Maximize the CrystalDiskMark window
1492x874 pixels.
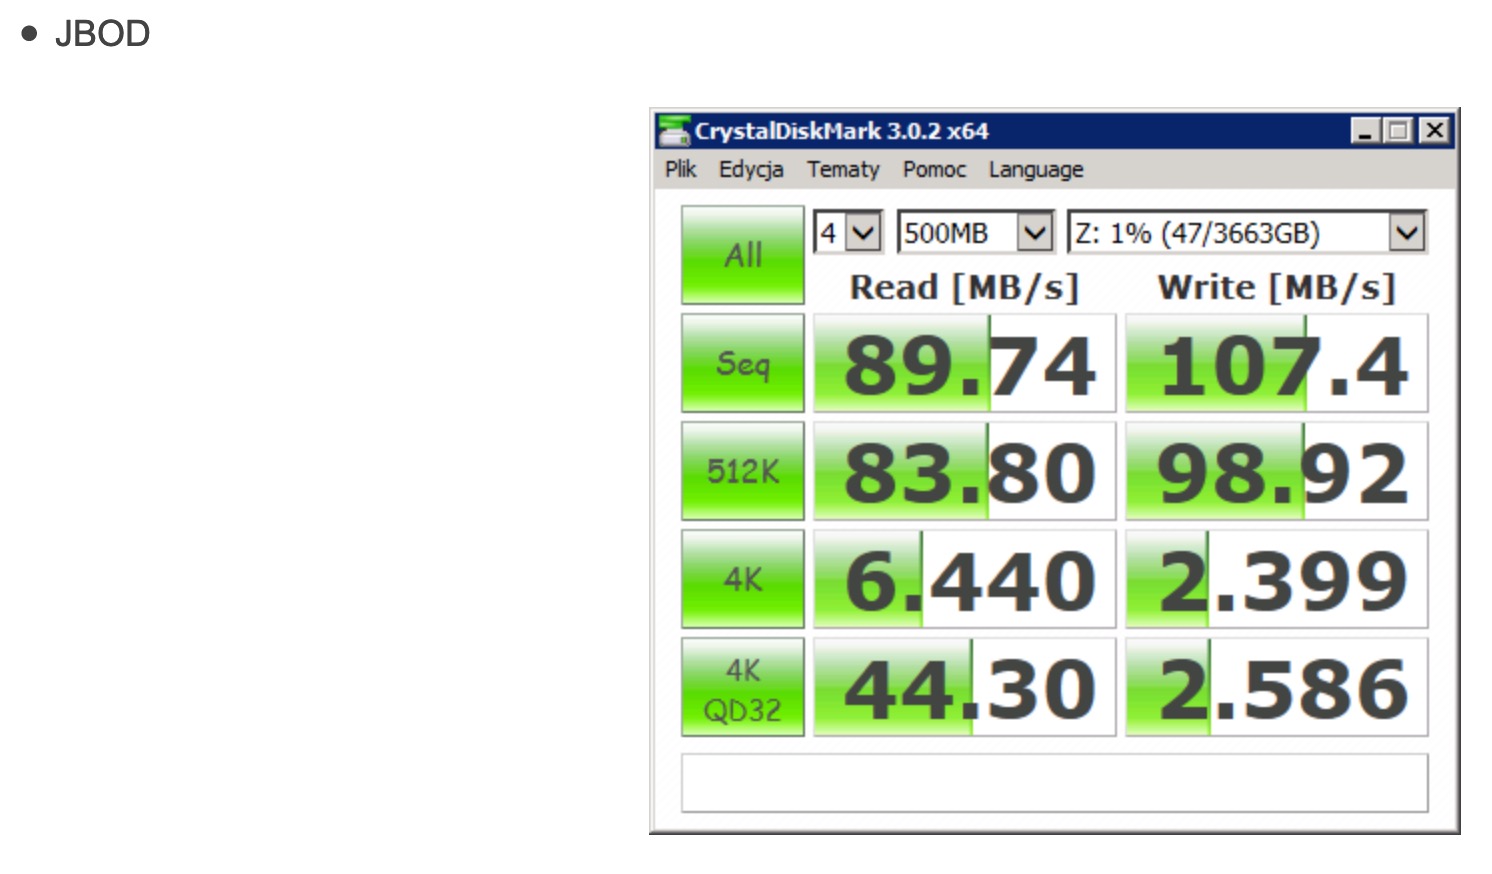click(1398, 131)
